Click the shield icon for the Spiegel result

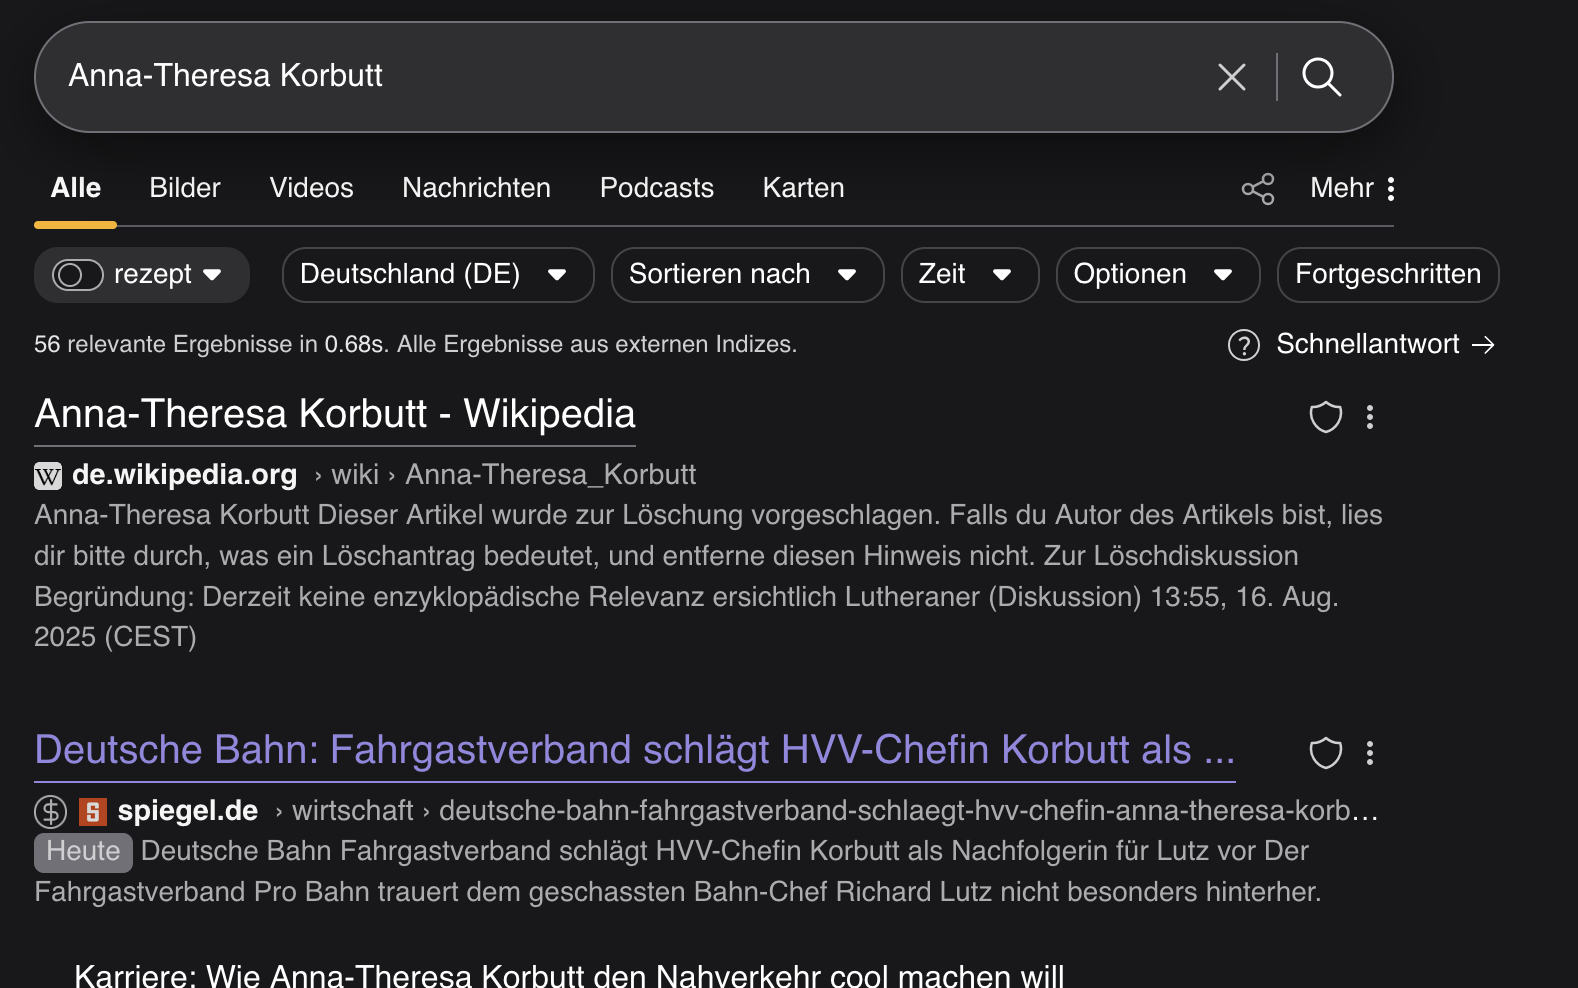tap(1325, 753)
